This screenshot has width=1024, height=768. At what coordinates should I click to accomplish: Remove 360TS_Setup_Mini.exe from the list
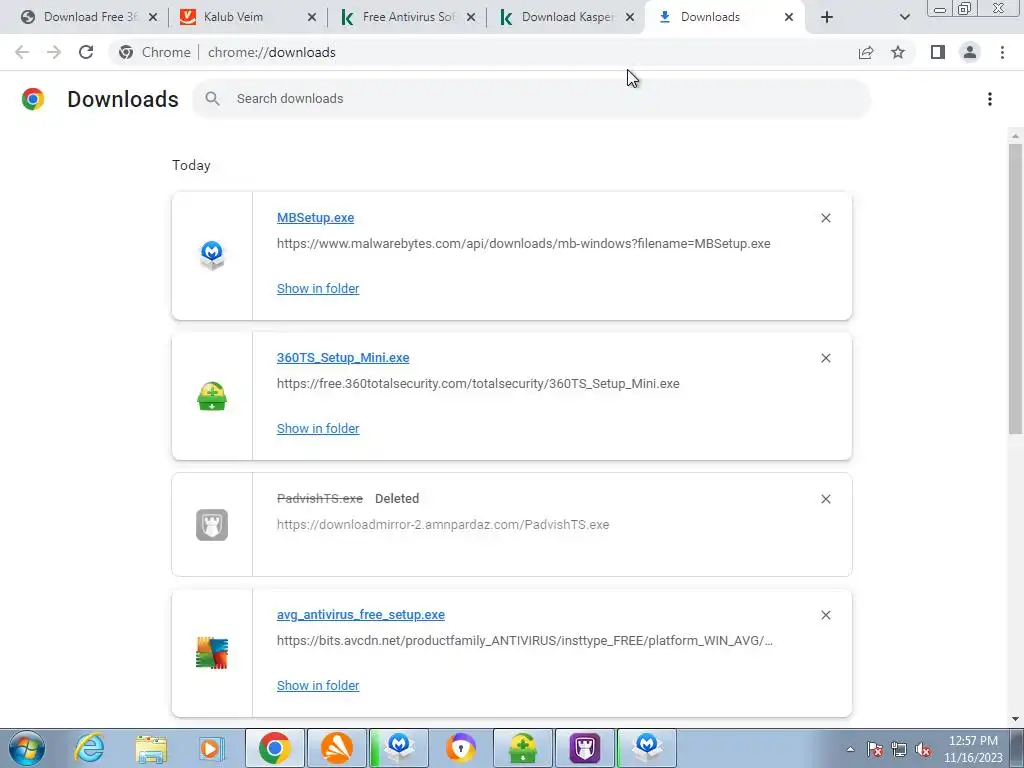pyautogui.click(x=825, y=358)
